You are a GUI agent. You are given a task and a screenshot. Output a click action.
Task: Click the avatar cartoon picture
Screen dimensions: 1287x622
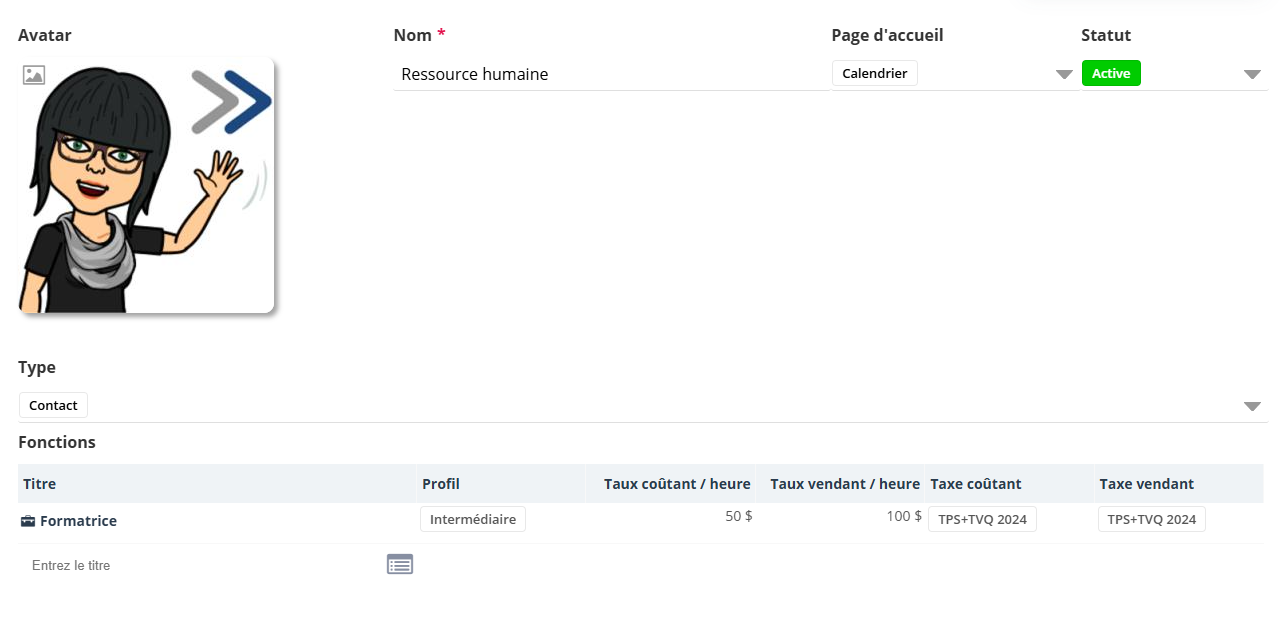146,186
